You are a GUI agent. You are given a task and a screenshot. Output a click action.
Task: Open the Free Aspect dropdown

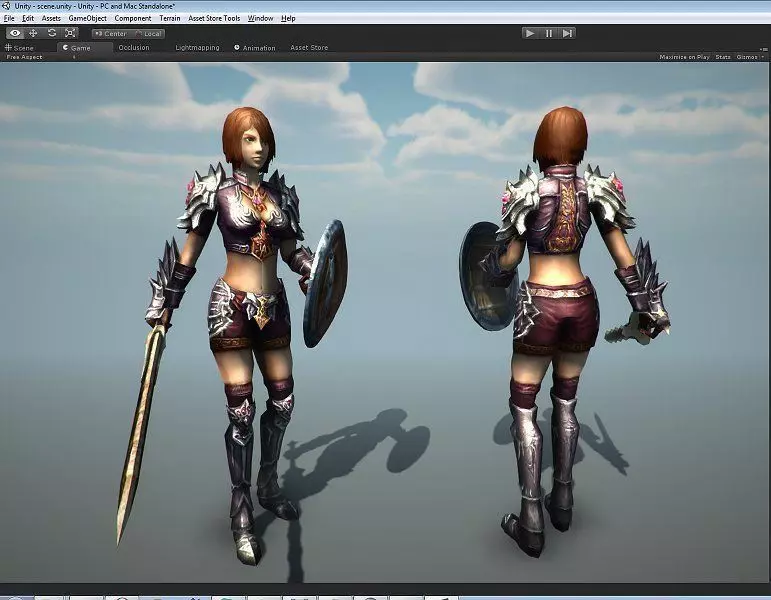40,57
